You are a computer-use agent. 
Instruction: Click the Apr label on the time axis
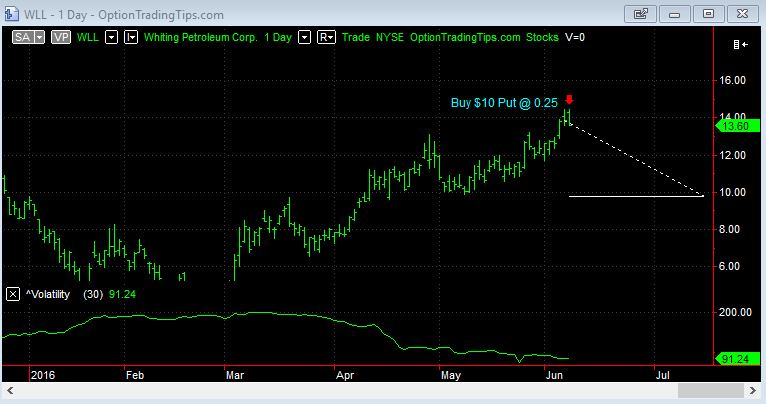point(345,375)
